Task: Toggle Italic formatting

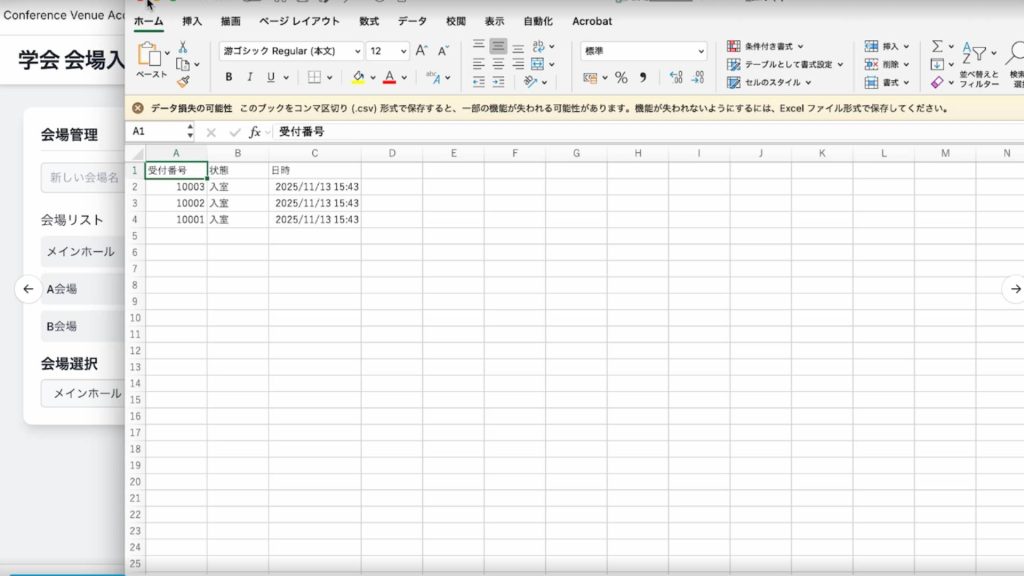Action: 250,77
